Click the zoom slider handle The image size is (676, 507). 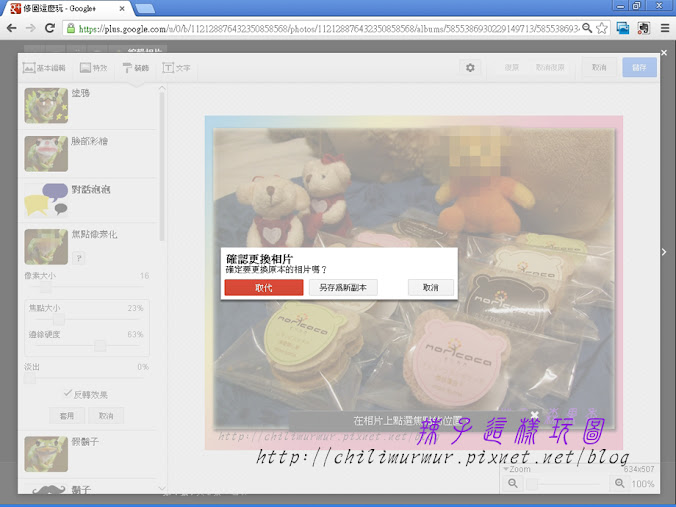[x=532, y=484]
